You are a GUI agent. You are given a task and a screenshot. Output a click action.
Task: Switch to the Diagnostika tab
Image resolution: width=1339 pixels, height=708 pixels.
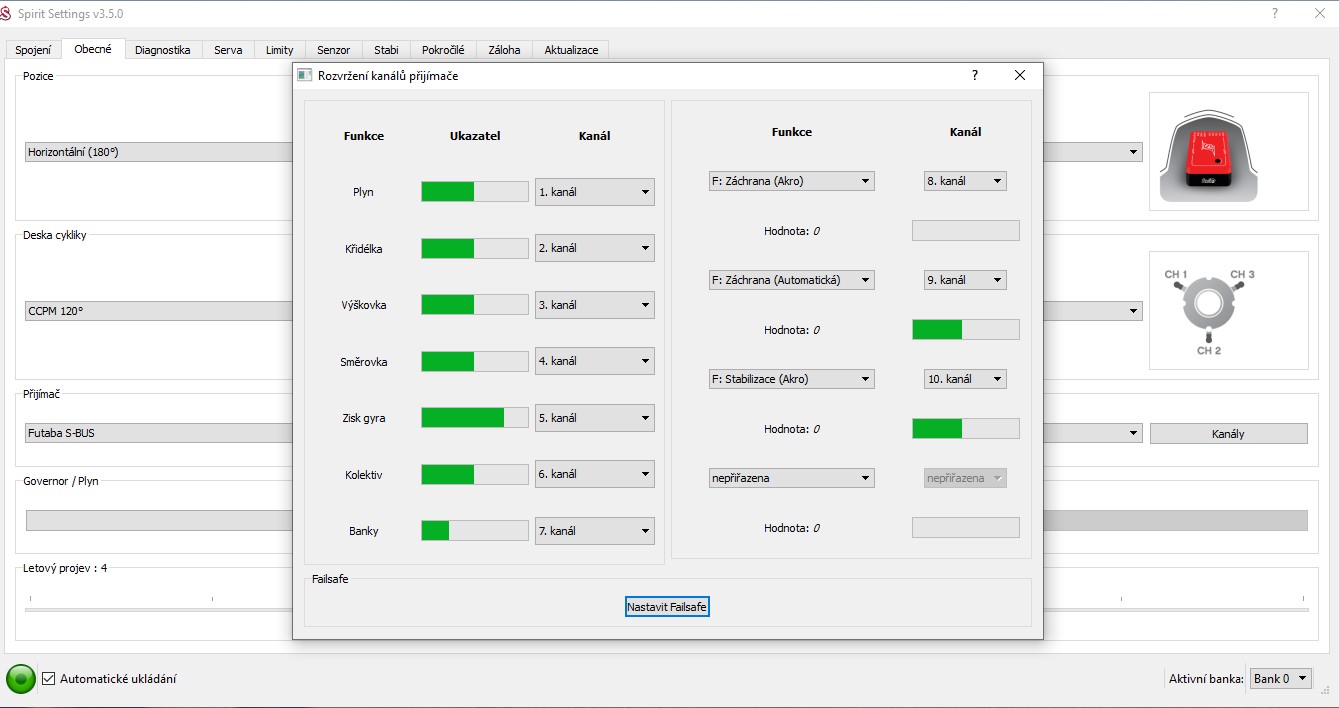(x=162, y=50)
